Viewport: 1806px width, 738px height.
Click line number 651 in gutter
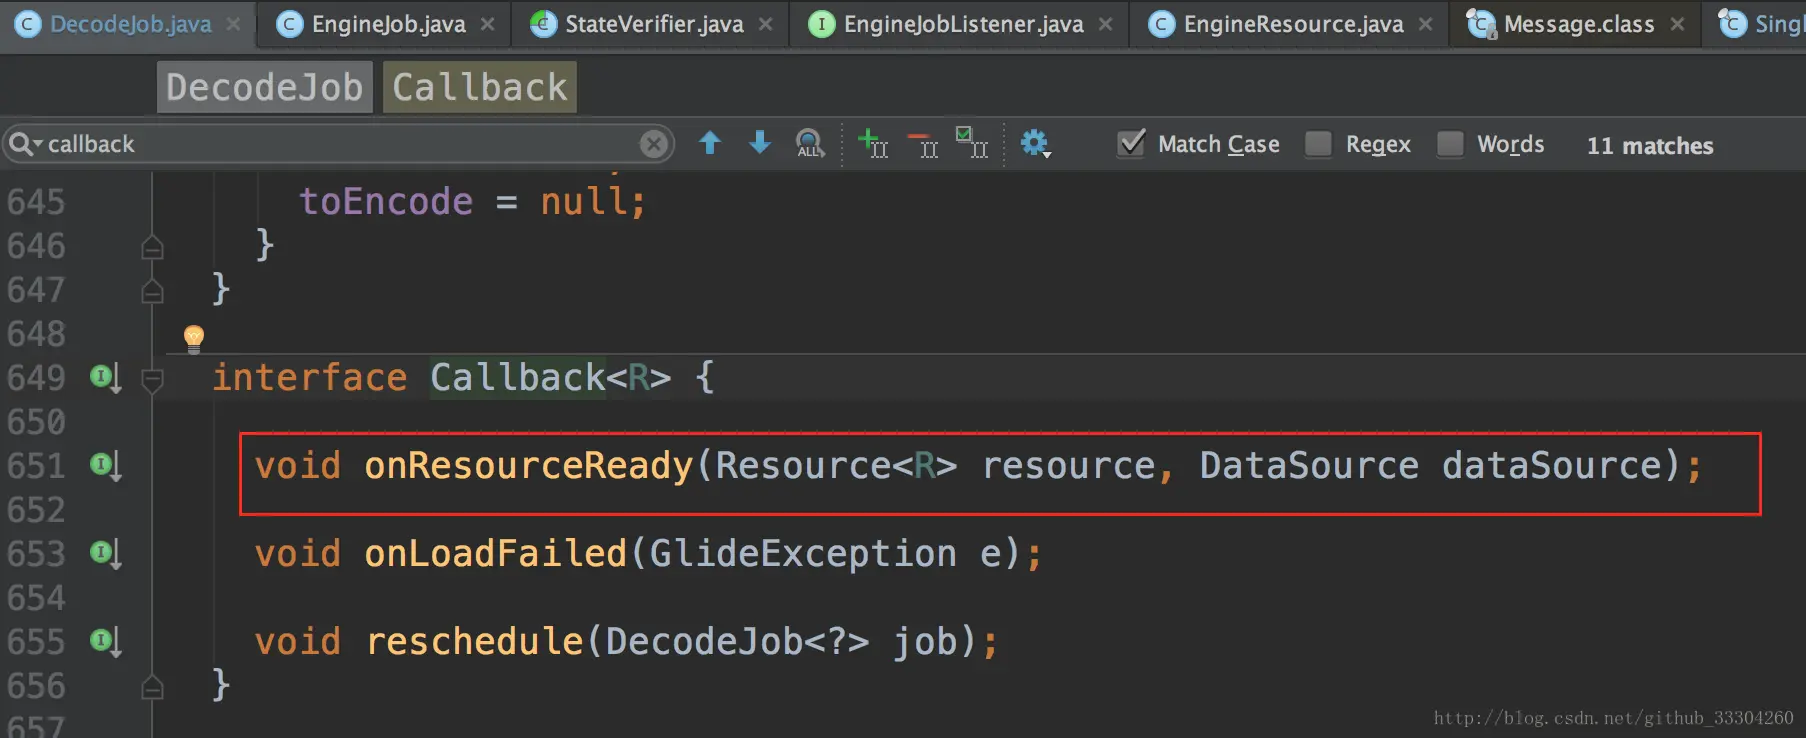tap(36, 466)
